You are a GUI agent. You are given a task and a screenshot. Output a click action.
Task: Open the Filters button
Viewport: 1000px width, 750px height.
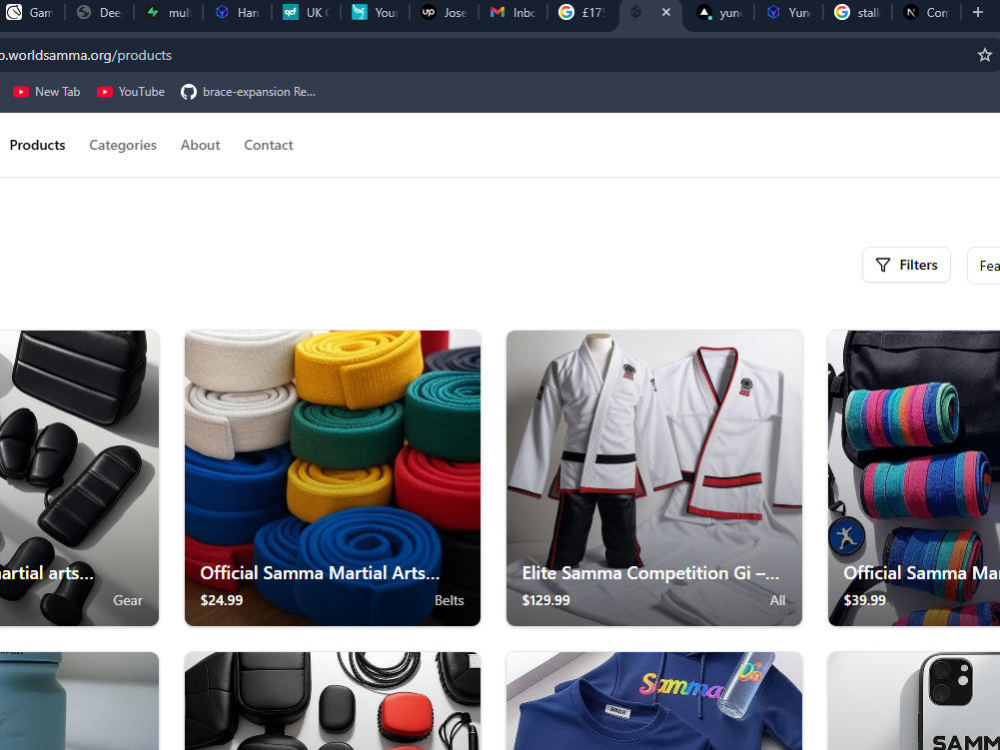click(x=906, y=265)
